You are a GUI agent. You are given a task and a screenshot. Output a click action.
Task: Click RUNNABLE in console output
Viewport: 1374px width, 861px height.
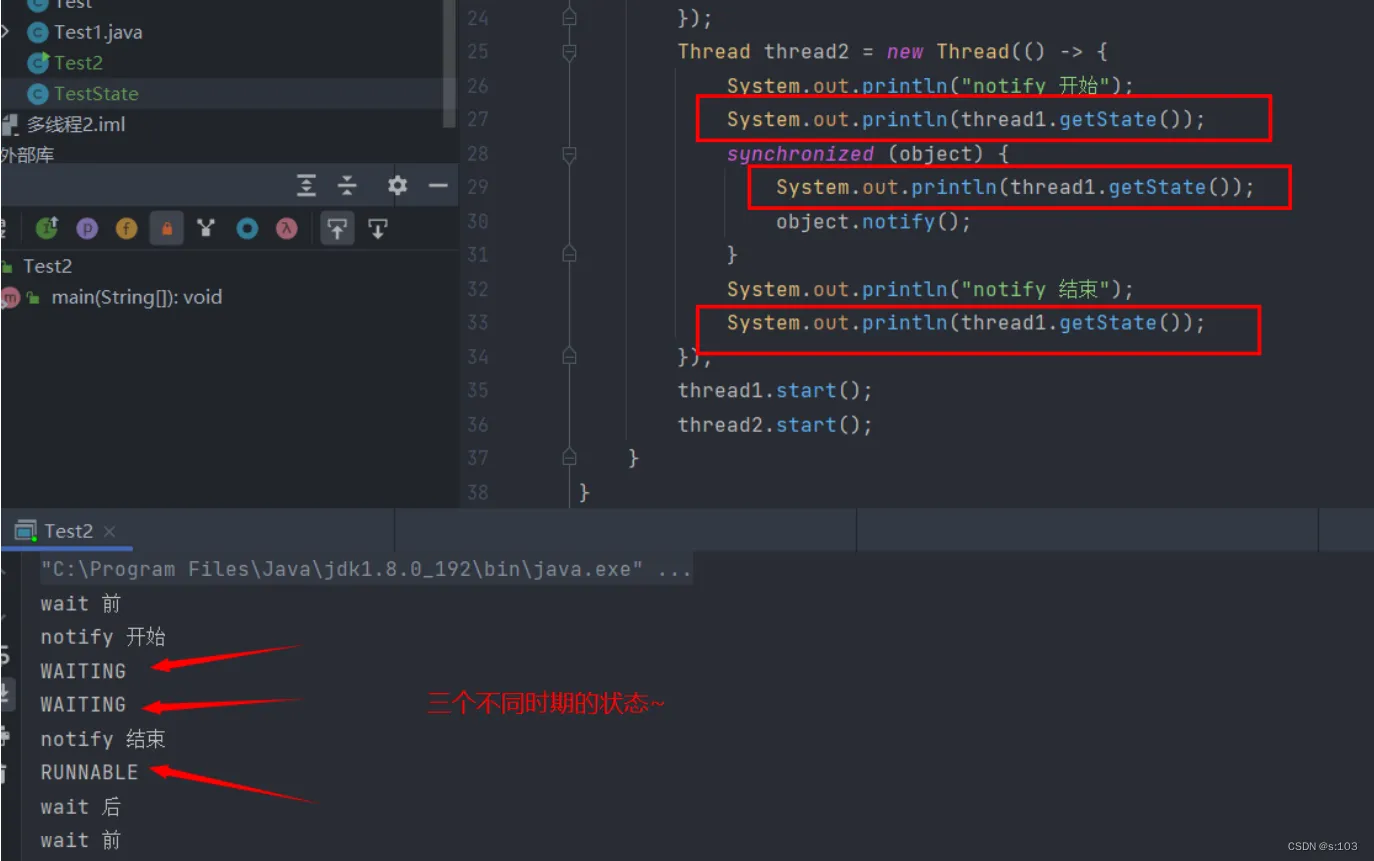[x=89, y=772]
